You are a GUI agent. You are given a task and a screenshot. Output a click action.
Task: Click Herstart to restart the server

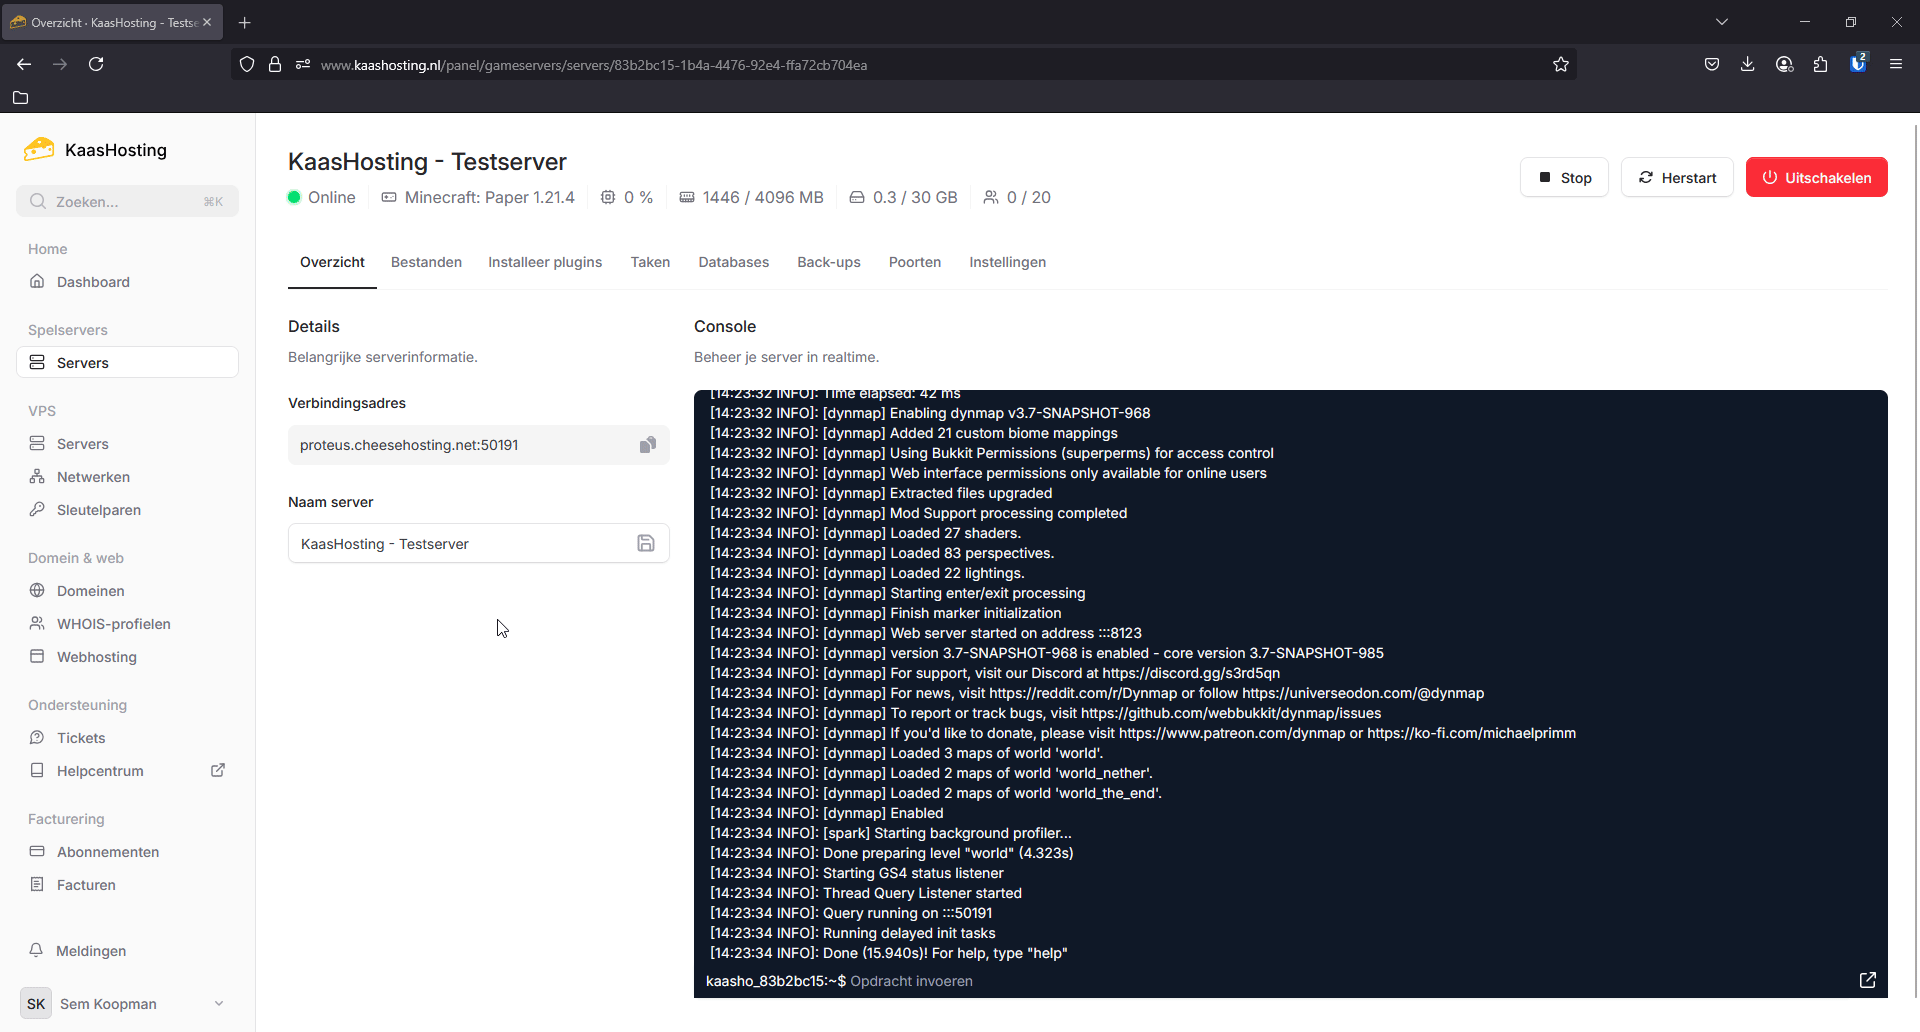1677,178
